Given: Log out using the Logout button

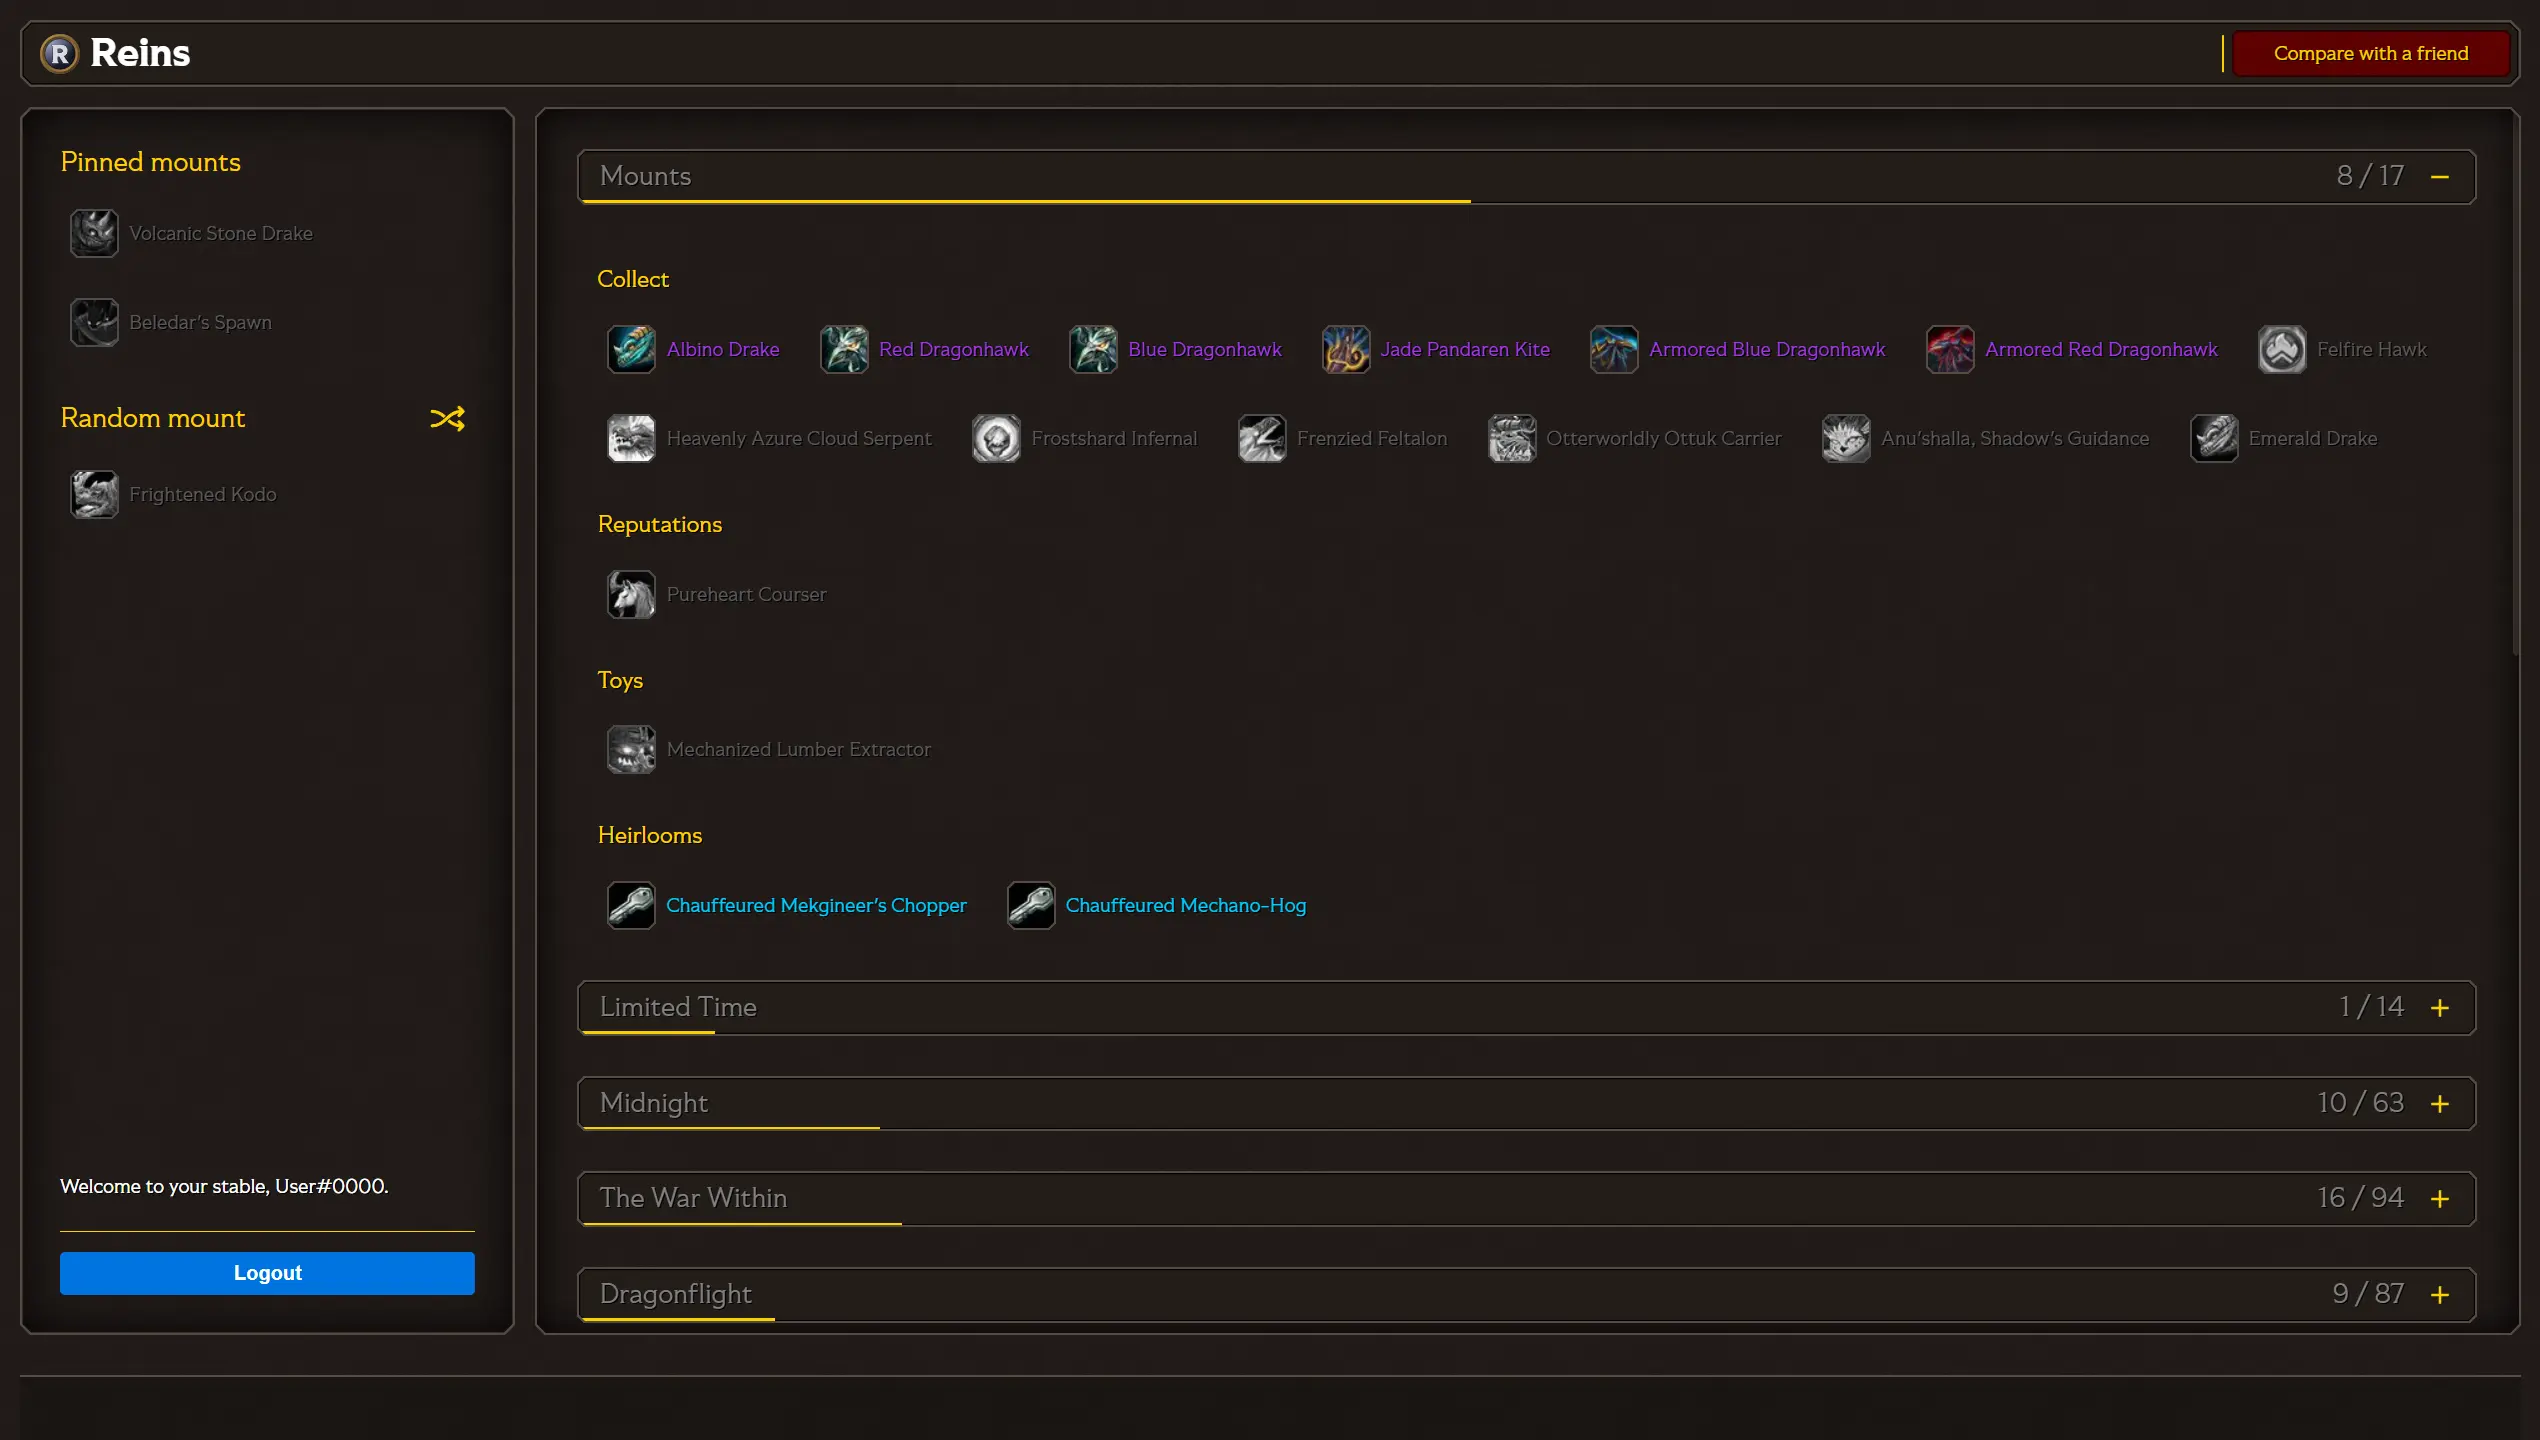Looking at the screenshot, I should (267, 1273).
